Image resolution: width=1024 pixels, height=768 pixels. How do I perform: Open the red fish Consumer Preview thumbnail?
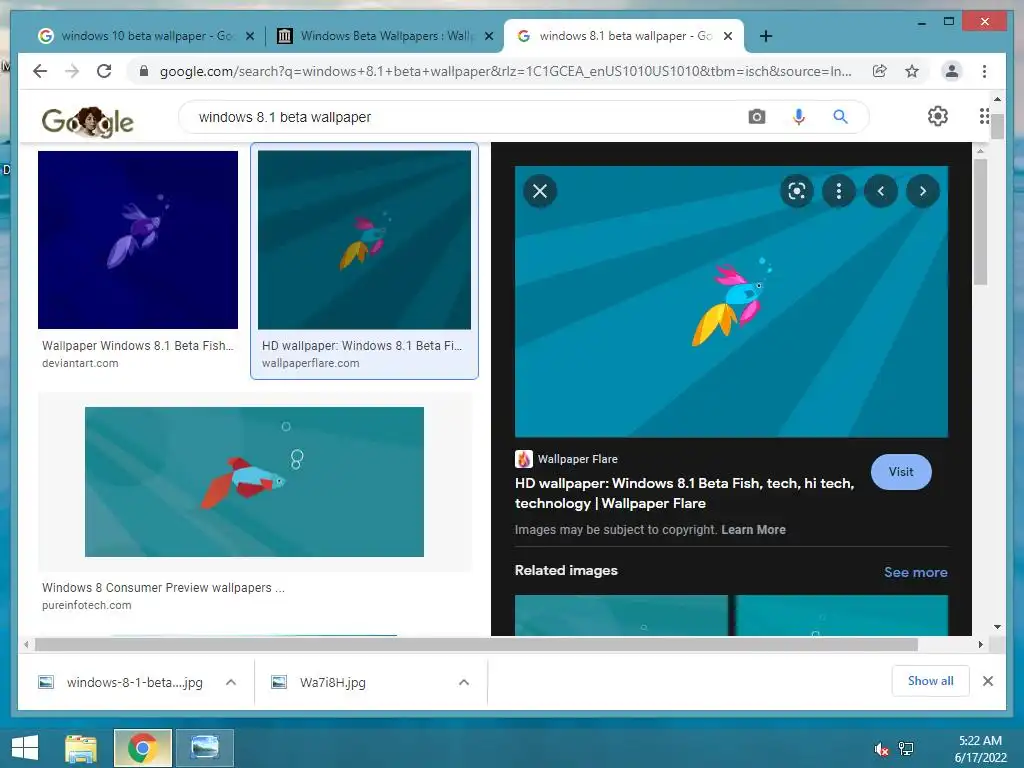tap(254, 482)
